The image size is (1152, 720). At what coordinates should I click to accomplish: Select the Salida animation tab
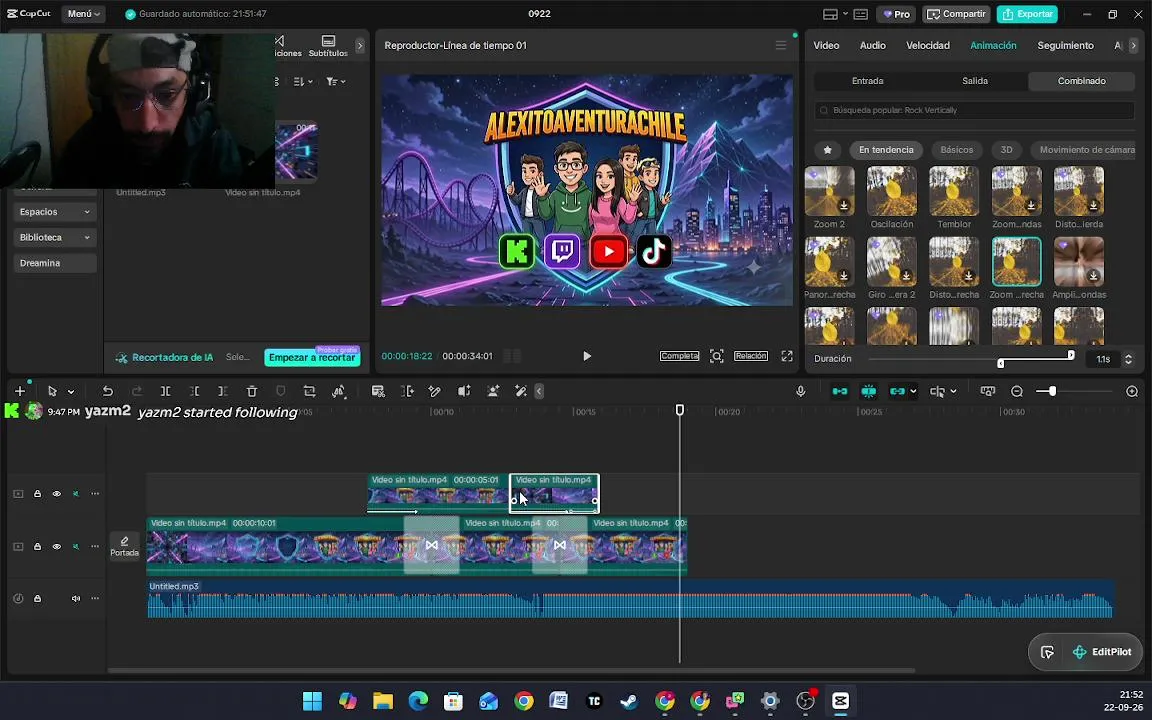(x=975, y=81)
